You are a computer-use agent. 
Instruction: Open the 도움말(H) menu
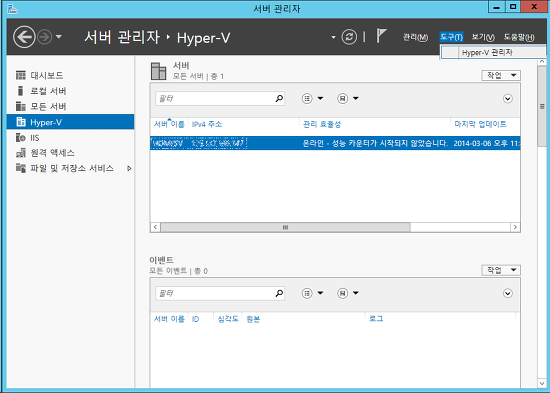click(519, 37)
